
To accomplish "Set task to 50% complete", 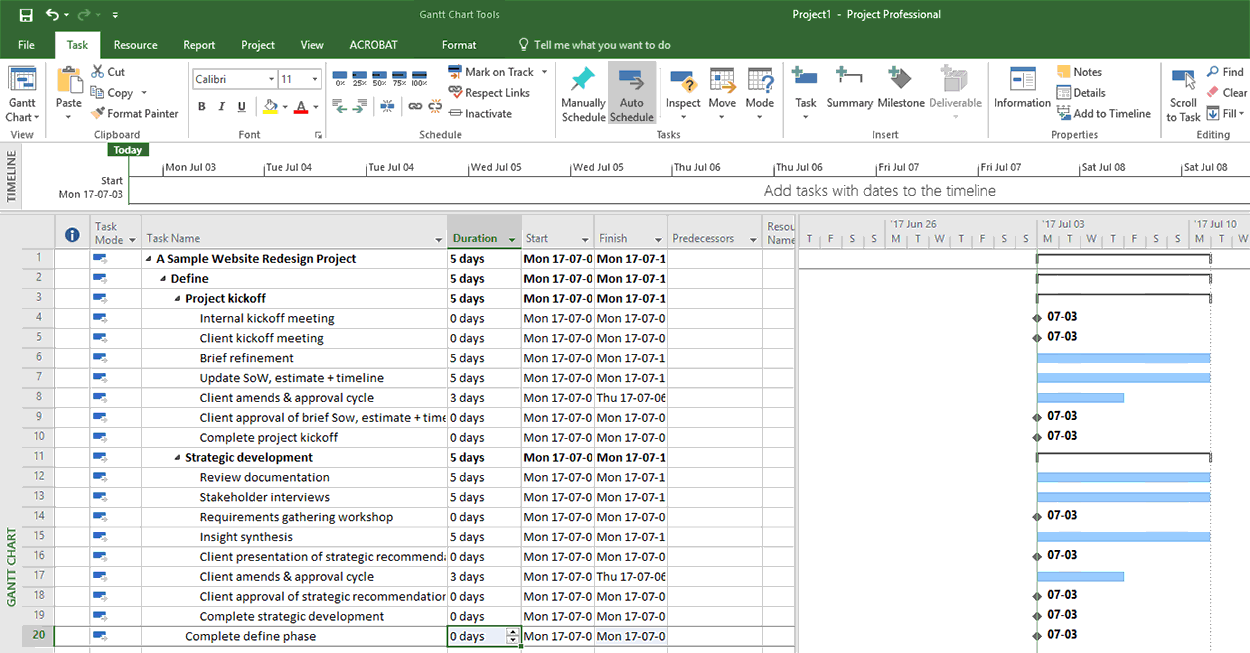I will 380,78.
